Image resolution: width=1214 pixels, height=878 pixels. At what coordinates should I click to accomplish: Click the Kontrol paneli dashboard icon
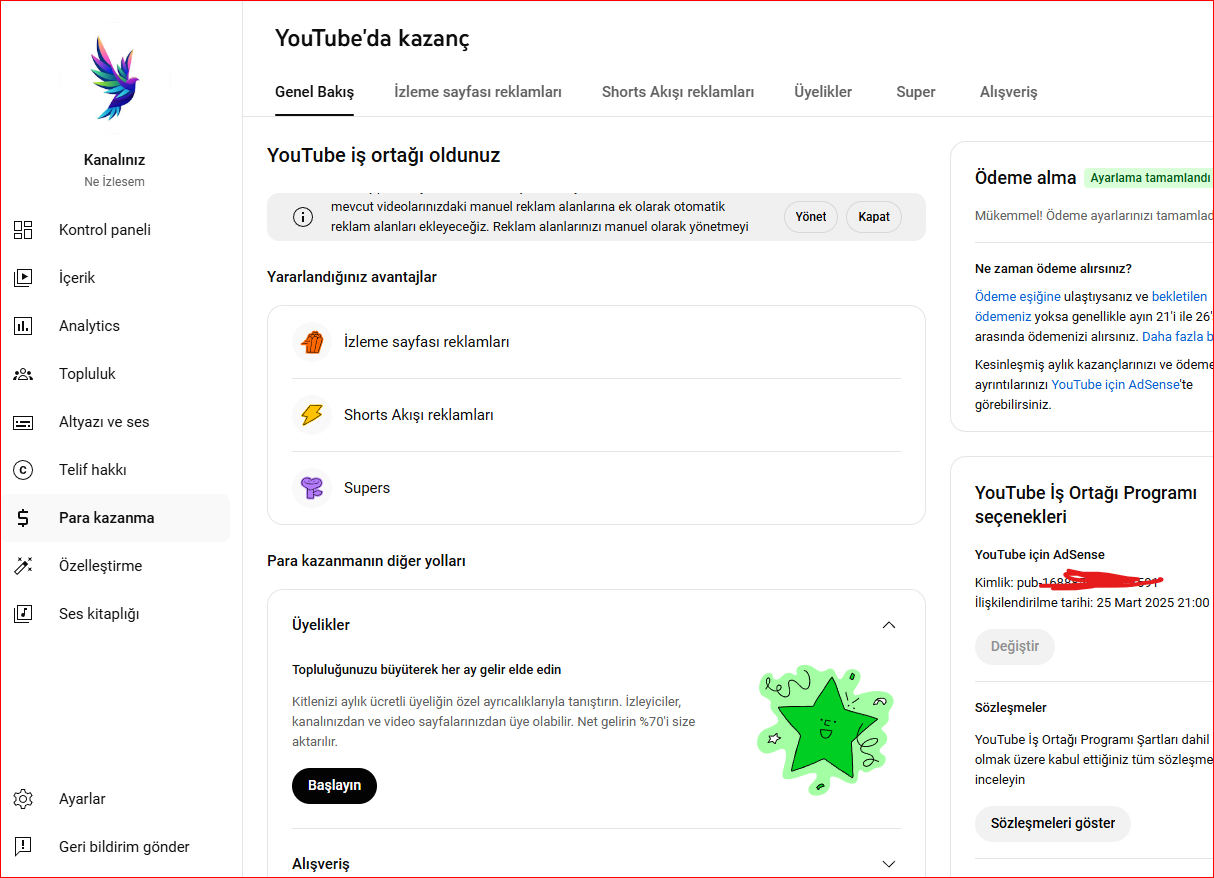click(23, 230)
